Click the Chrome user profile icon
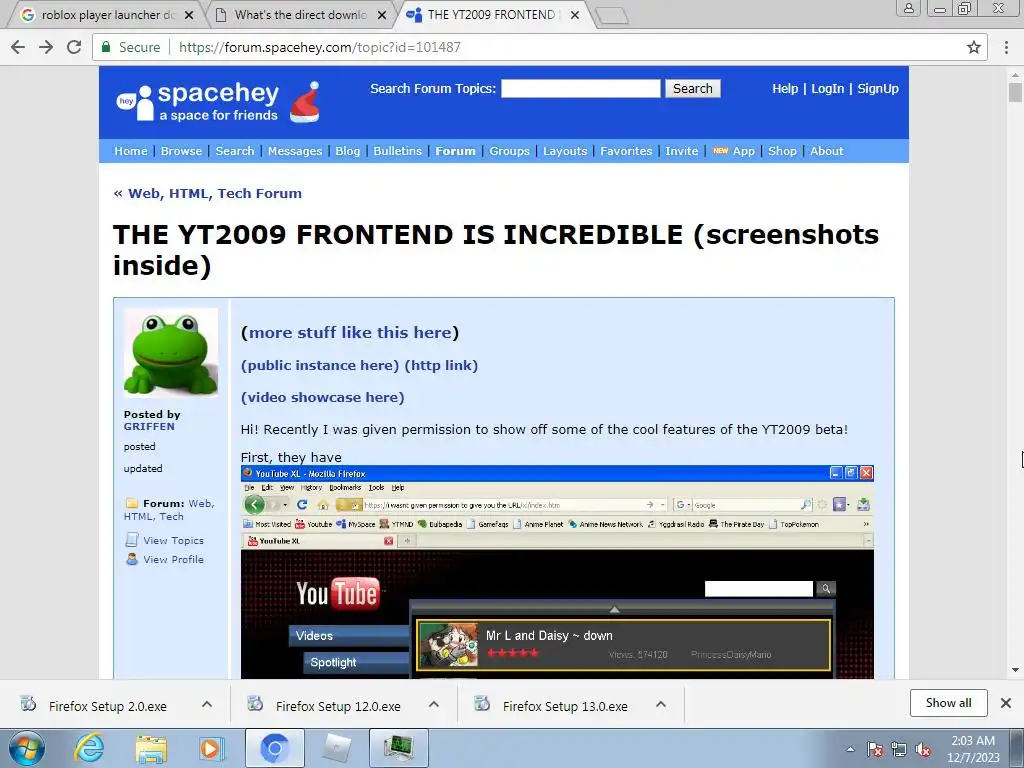Screen dimensions: 1024x768 [908, 8]
